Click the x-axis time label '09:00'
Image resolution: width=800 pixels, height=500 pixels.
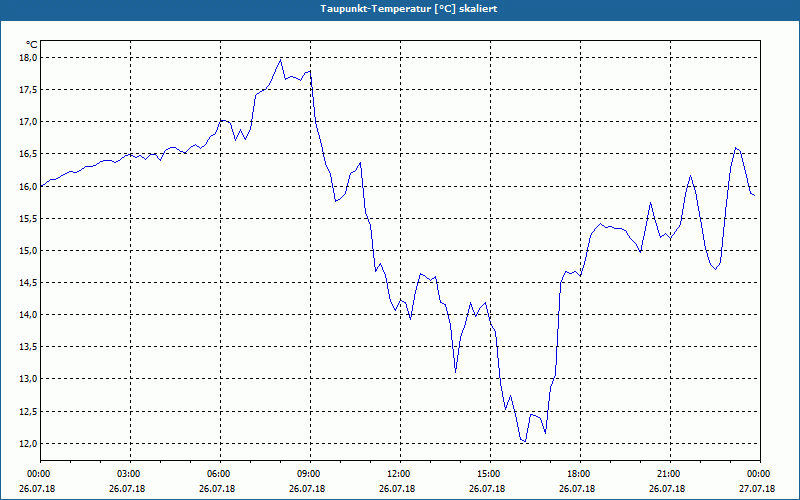coord(311,474)
